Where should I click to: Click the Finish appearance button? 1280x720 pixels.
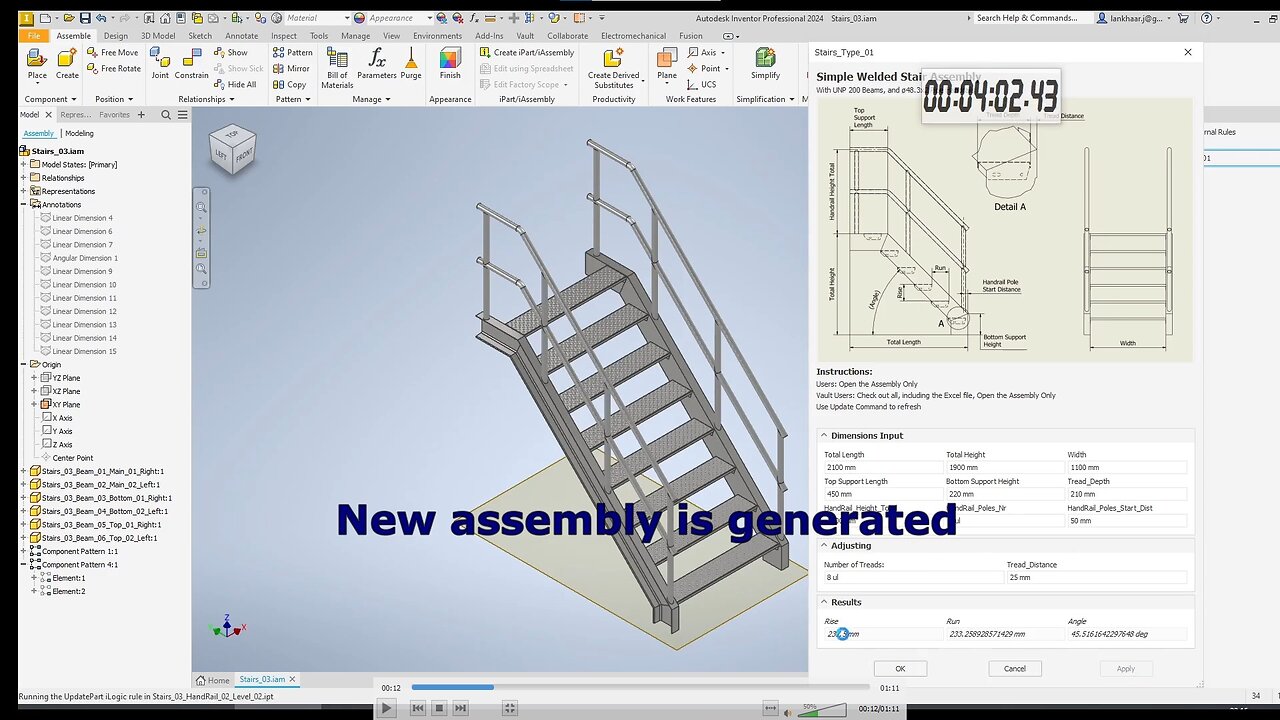click(450, 64)
